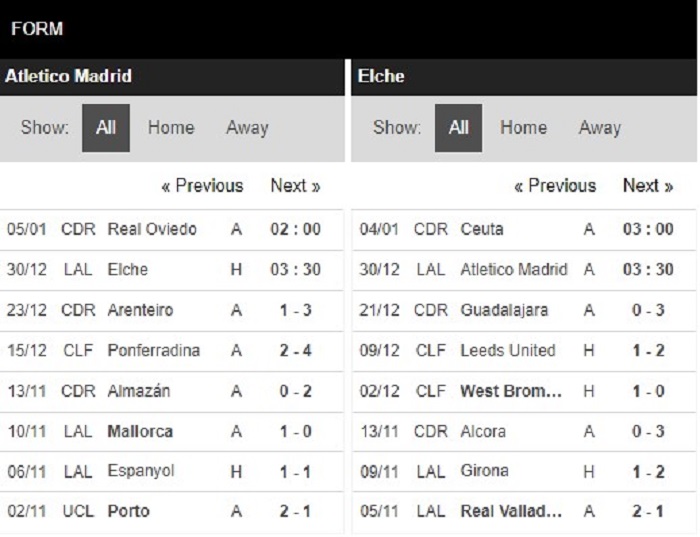Open the Girona match row
This screenshot has width=700, height=537.
click(524, 472)
